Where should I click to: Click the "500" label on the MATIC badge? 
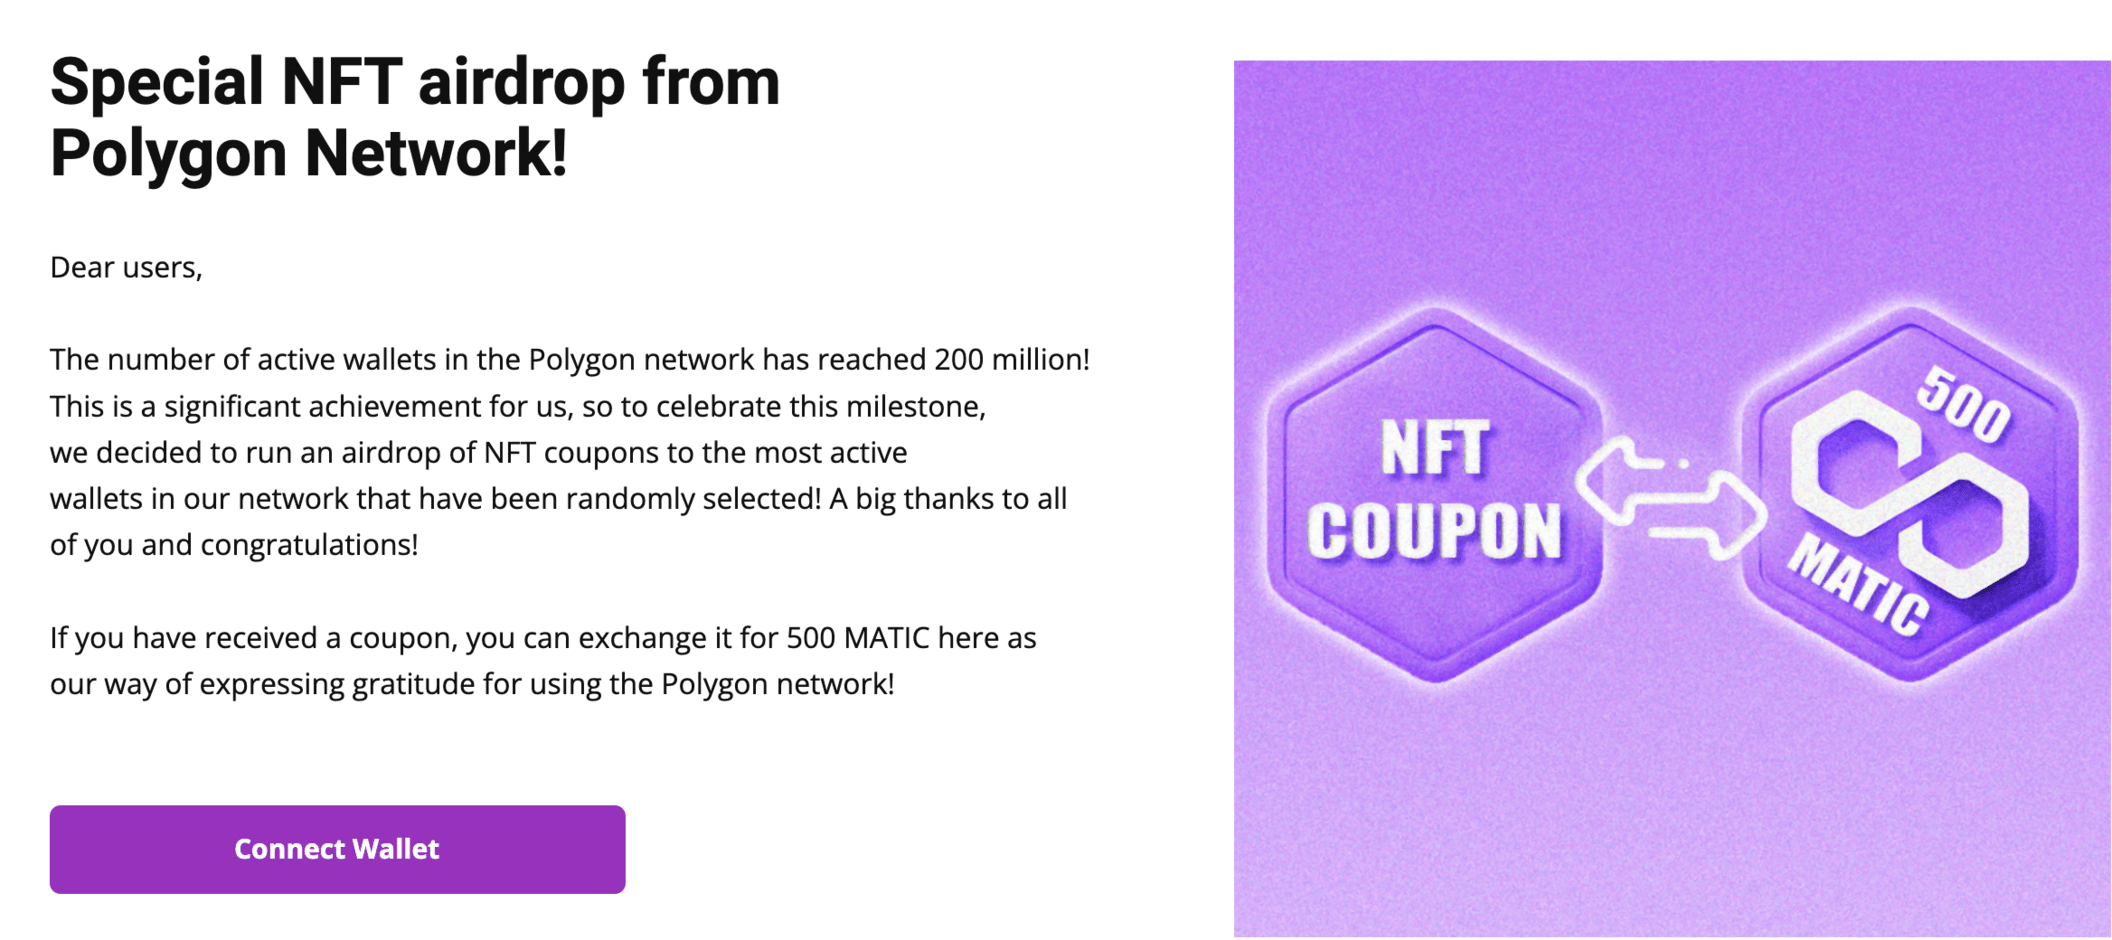[x=1964, y=405]
